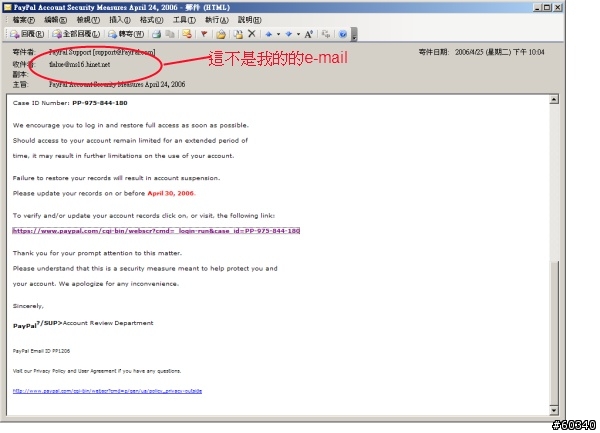Click the sent date 2006/4/25 text
This screenshot has height=433, width=600.
(500, 52)
